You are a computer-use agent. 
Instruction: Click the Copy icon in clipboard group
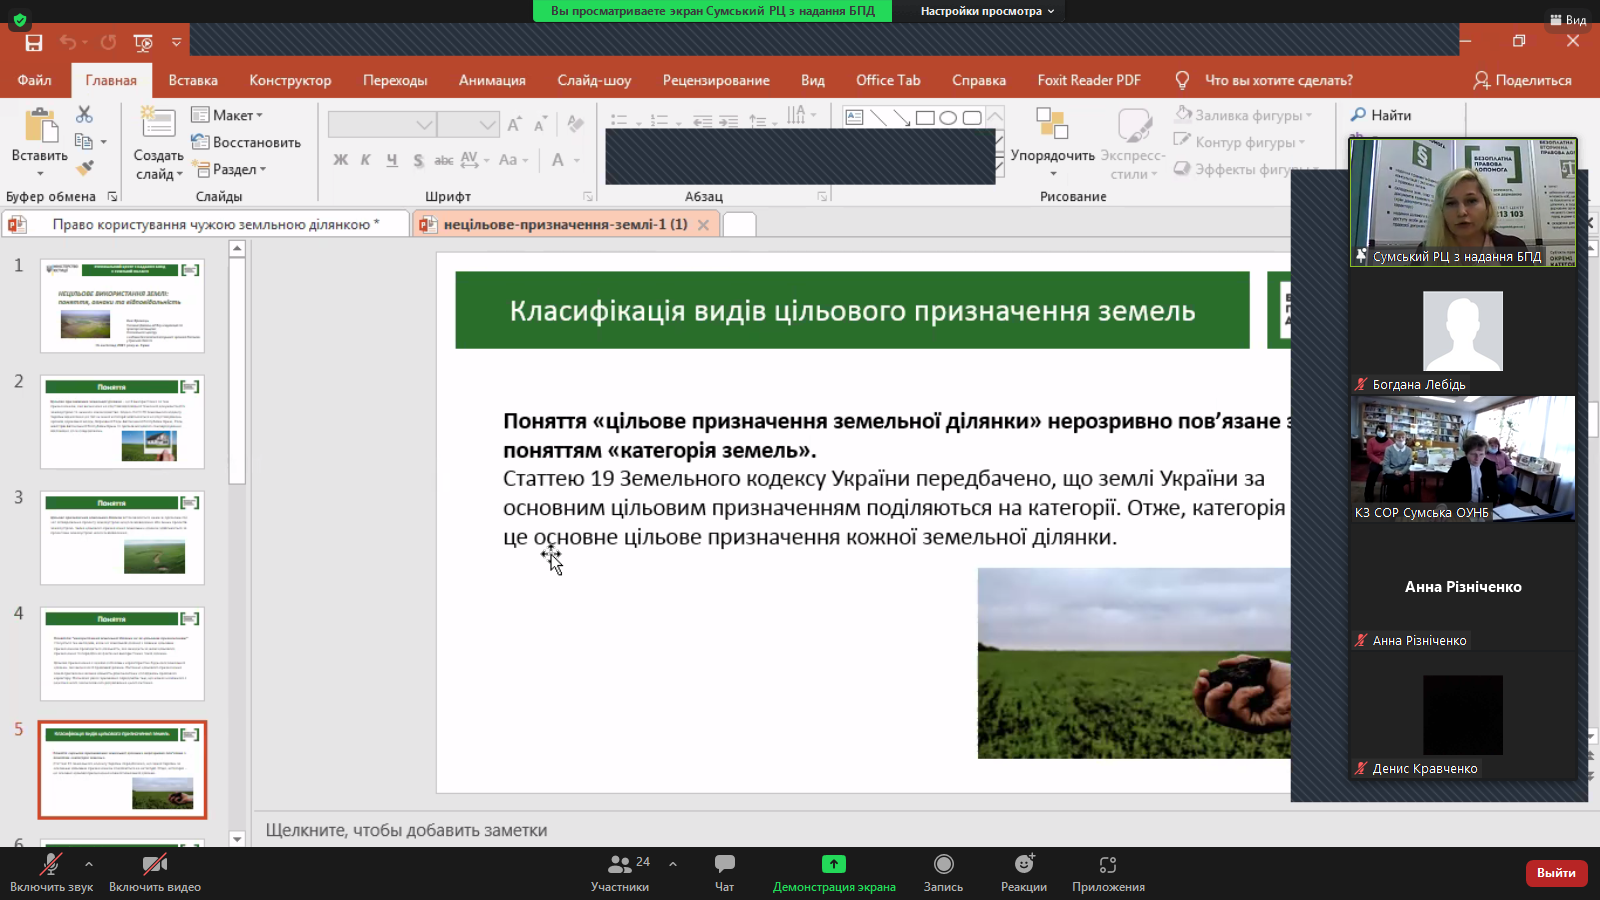tap(84, 141)
